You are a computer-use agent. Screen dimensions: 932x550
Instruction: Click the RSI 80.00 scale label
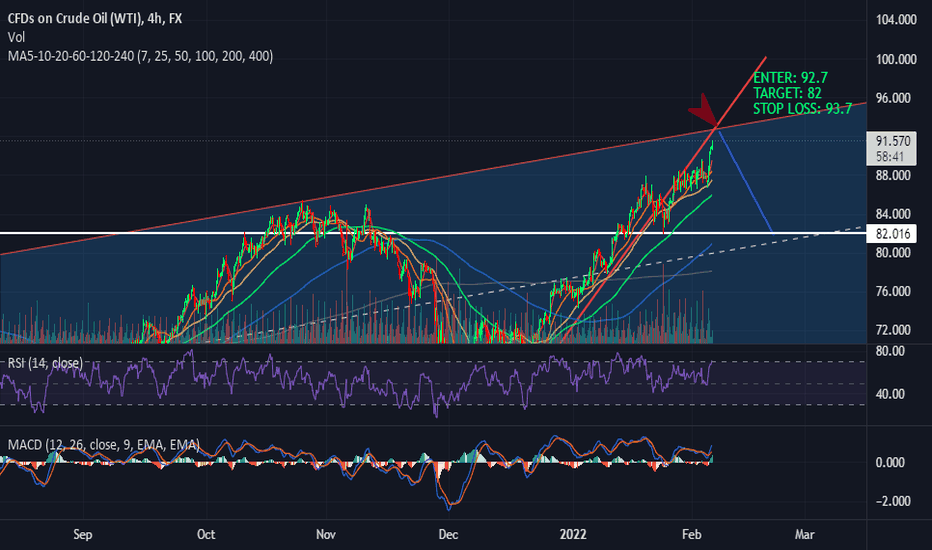pos(890,351)
